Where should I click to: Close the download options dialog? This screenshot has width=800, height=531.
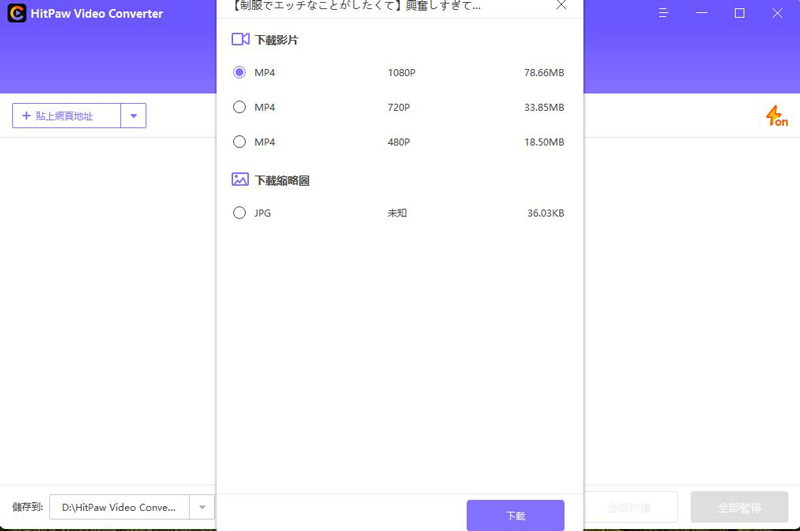click(x=561, y=5)
